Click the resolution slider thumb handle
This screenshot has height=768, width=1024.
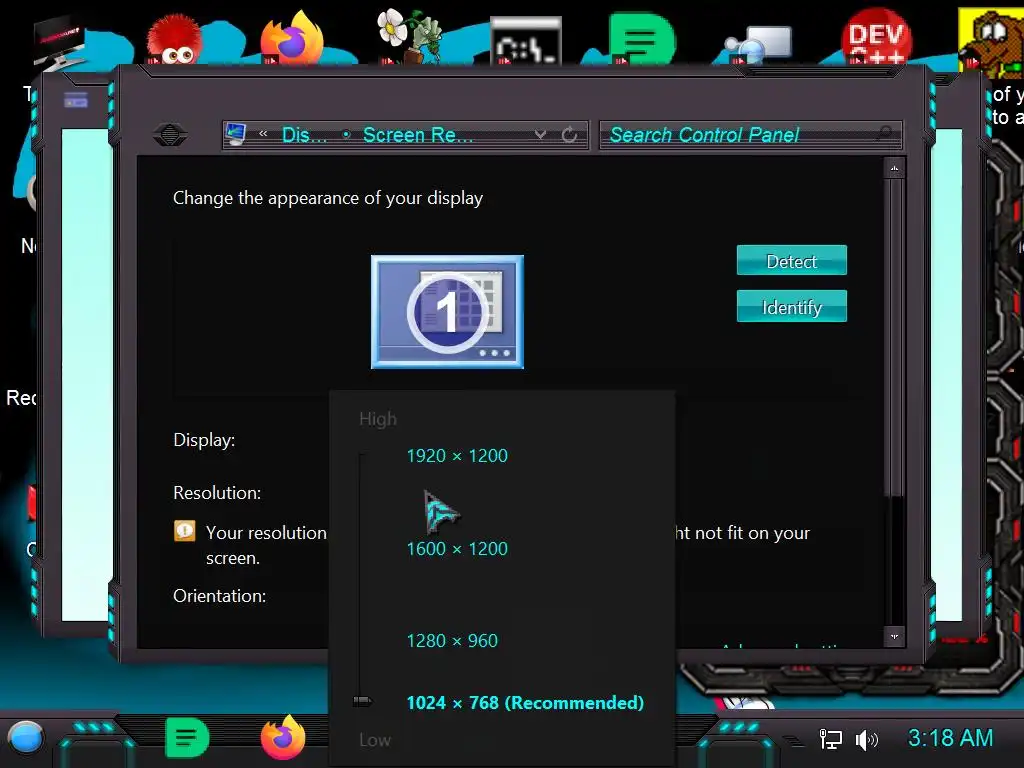(x=362, y=701)
